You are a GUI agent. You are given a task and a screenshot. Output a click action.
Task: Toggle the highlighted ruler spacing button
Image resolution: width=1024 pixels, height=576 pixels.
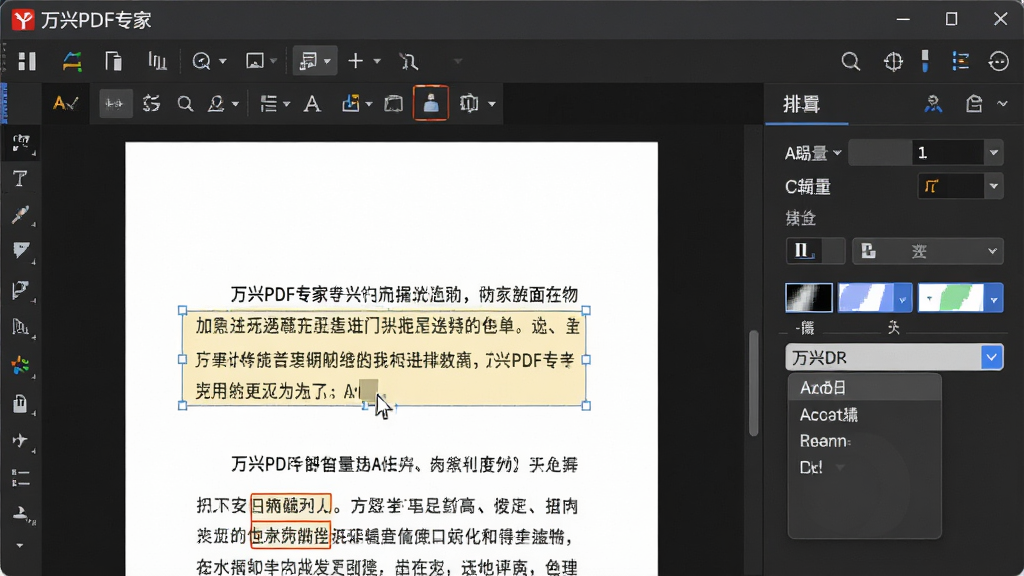[116, 103]
